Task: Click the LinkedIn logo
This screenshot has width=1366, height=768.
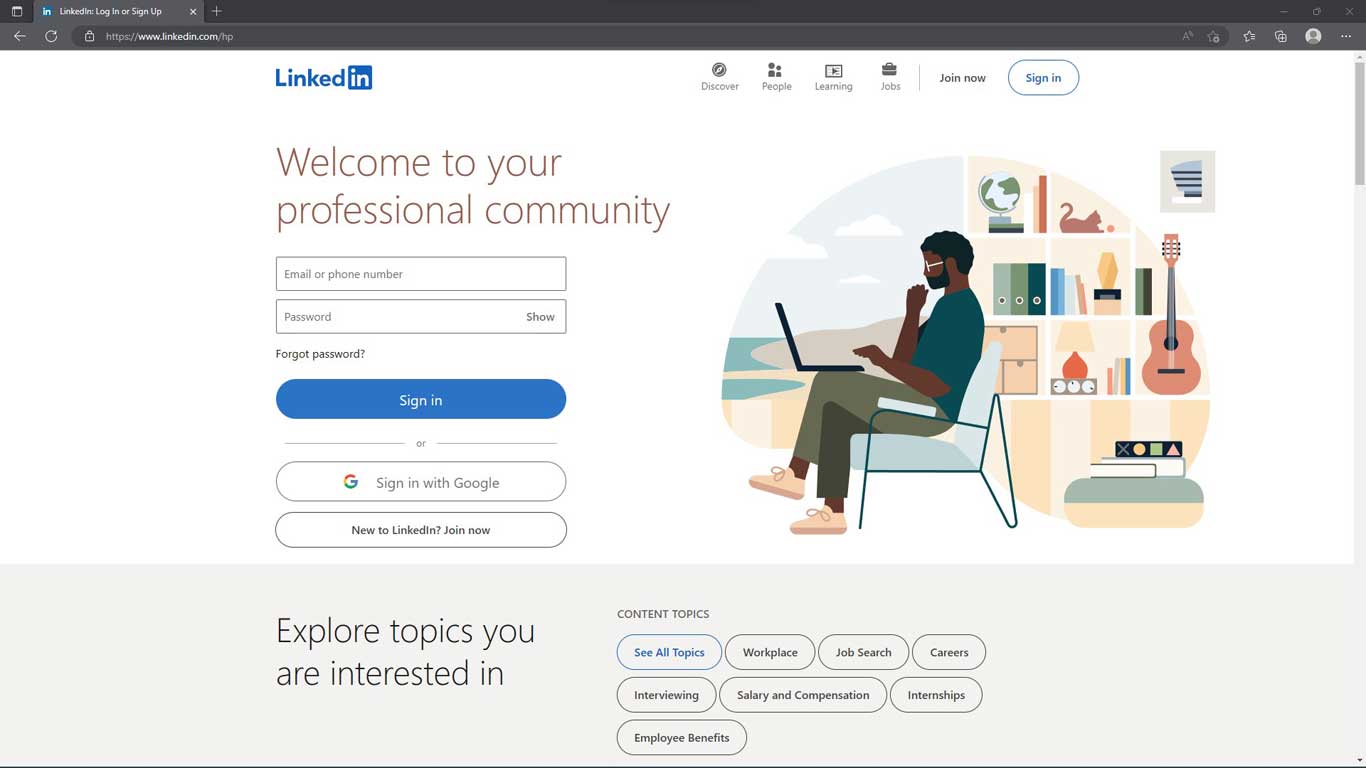Action: pos(324,77)
